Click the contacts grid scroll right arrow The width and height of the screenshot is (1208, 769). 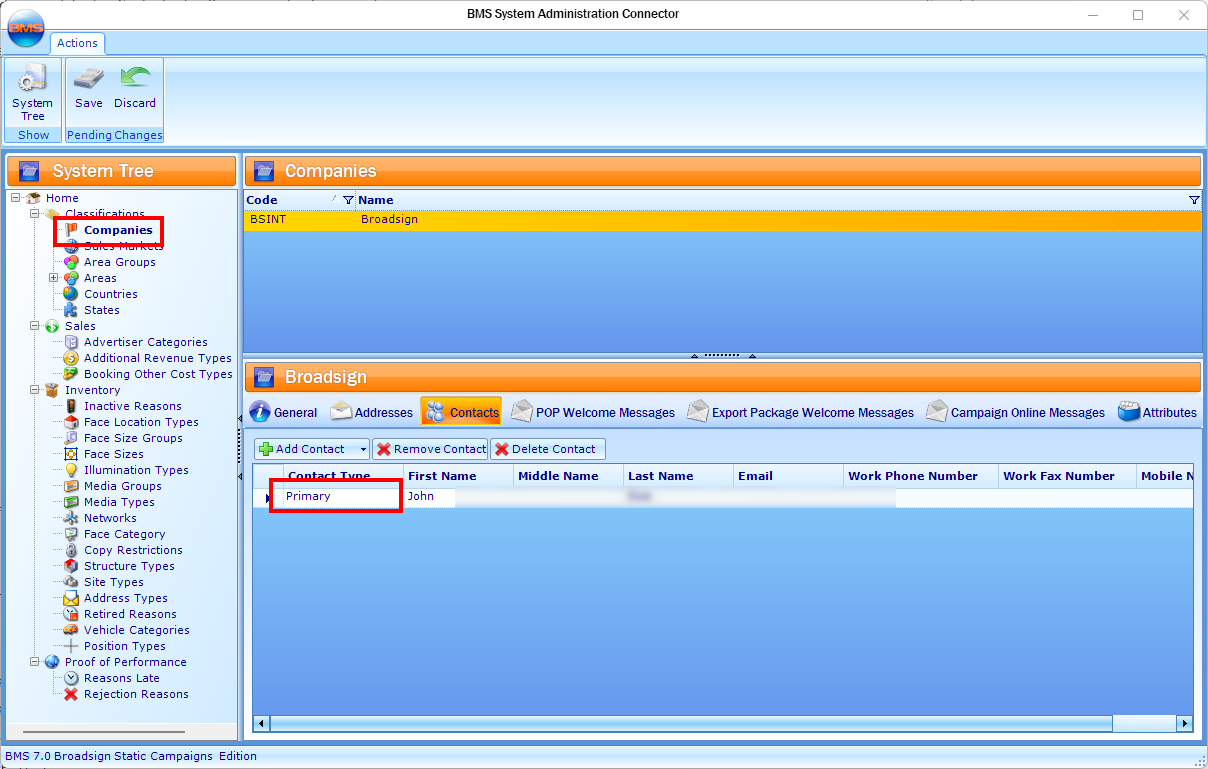1185,723
